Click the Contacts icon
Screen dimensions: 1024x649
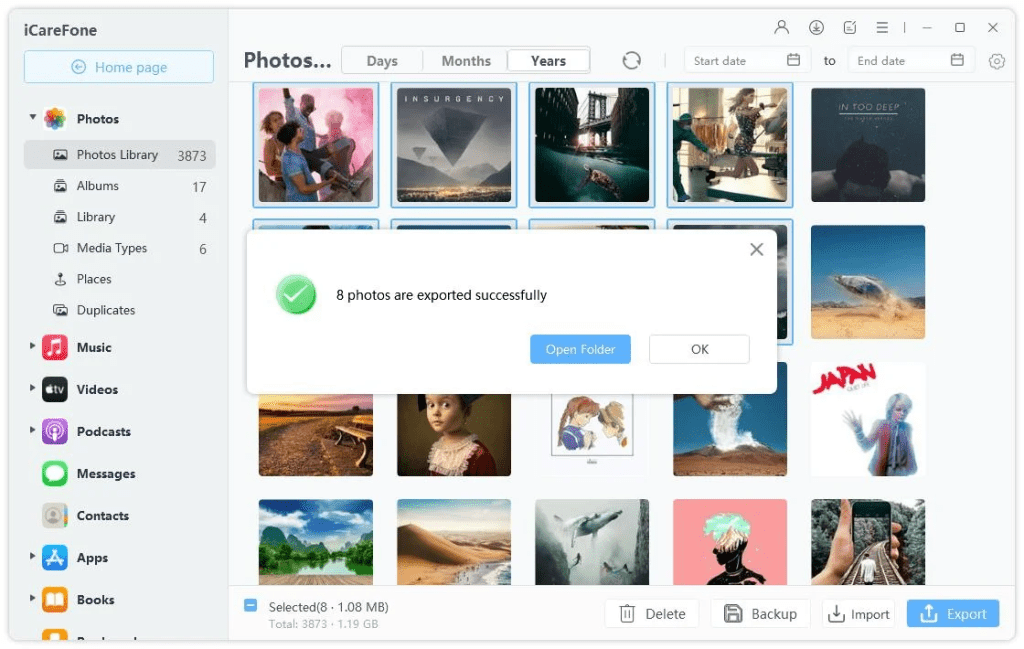pyautogui.click(x=55, y=516)
